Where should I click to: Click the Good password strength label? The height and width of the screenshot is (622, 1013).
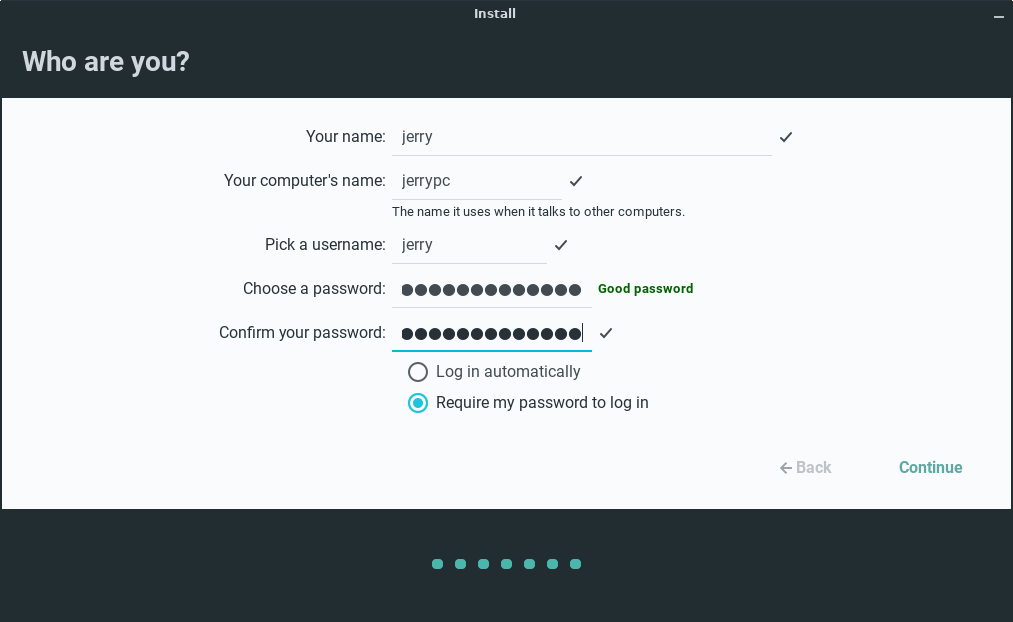tap(645, 289)
